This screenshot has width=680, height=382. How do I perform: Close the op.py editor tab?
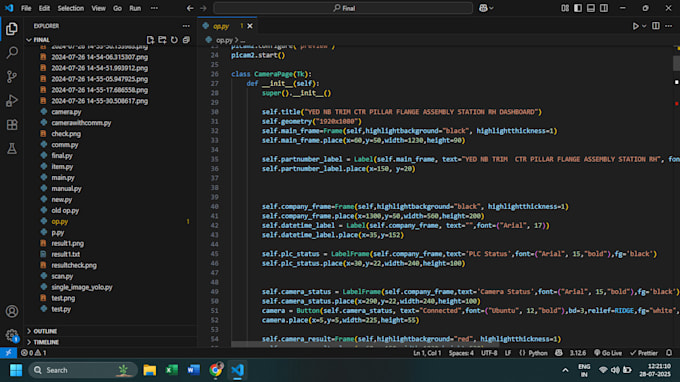tap(250, 26)
